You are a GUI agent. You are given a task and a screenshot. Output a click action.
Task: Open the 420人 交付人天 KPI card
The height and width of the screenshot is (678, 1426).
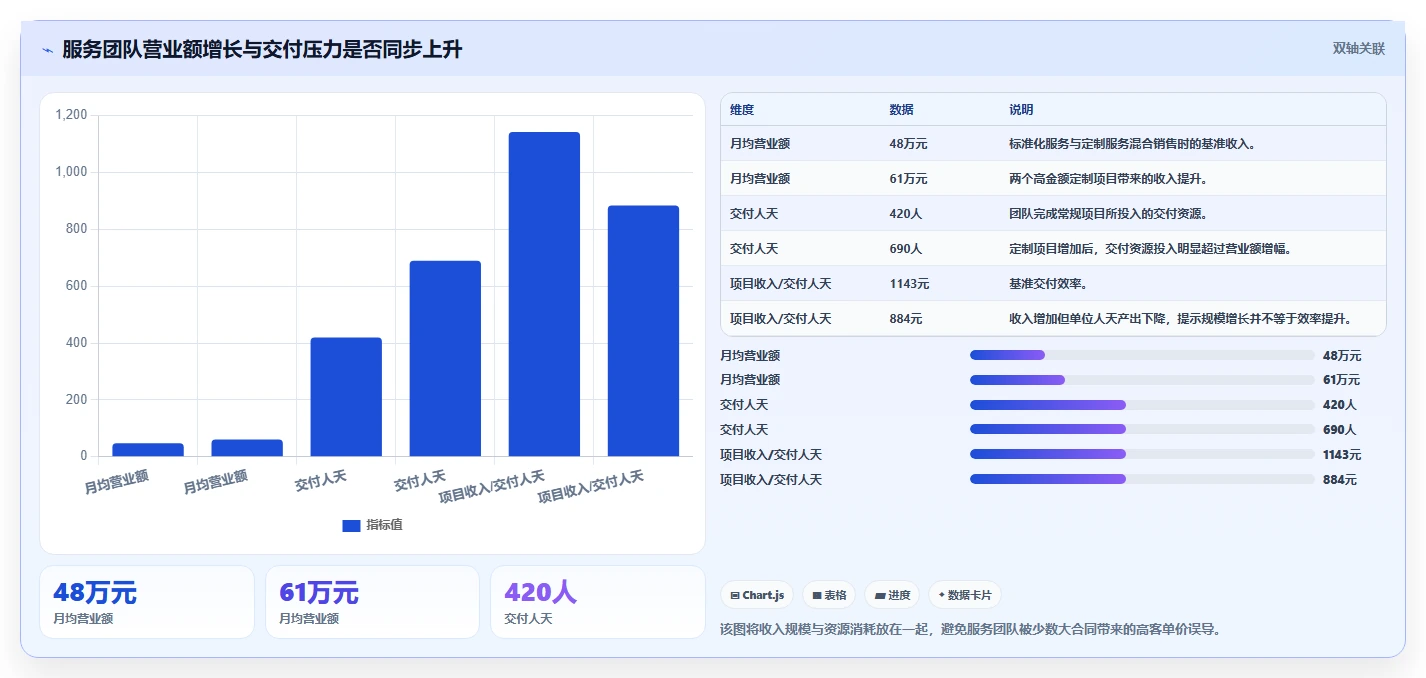[x=598, y=602]
